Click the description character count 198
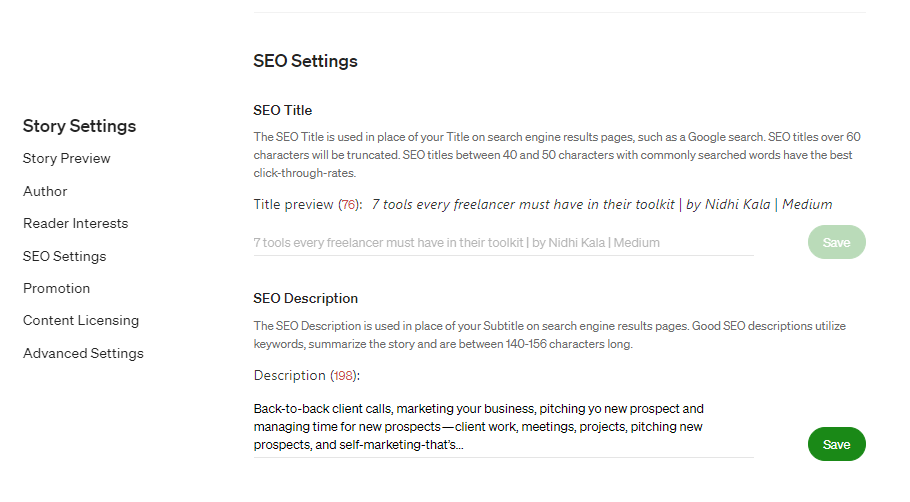910x502 pixels. [x=343, y=376]
